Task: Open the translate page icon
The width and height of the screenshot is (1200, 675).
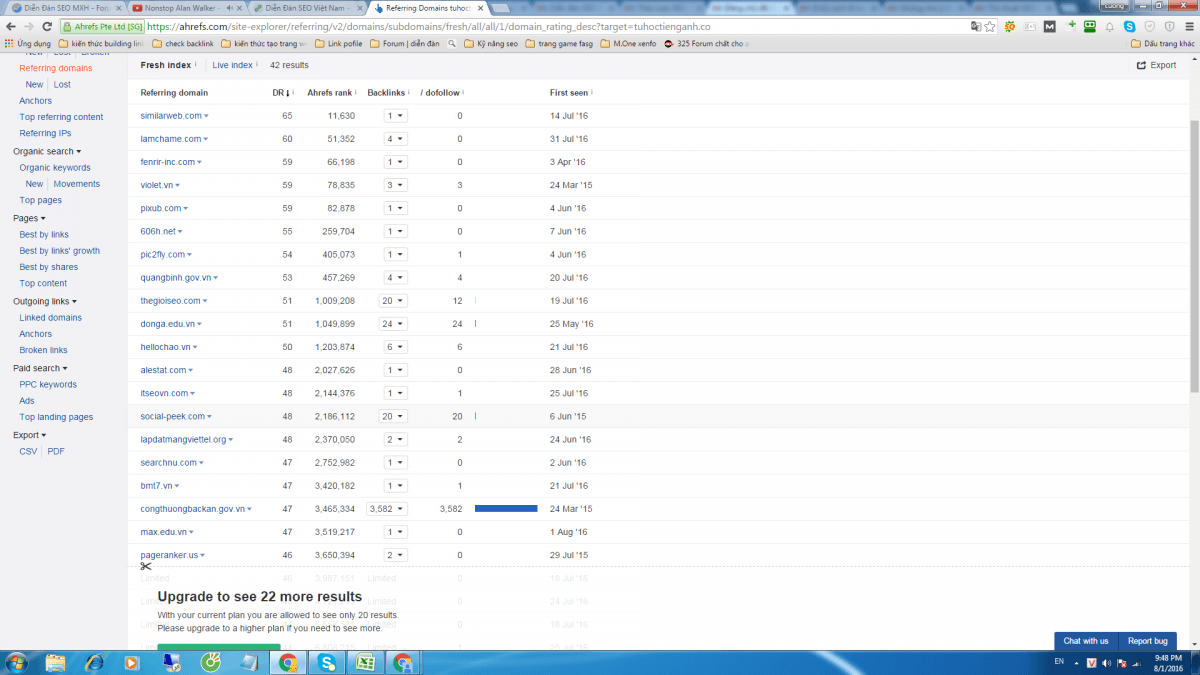Action: (975, 27)
